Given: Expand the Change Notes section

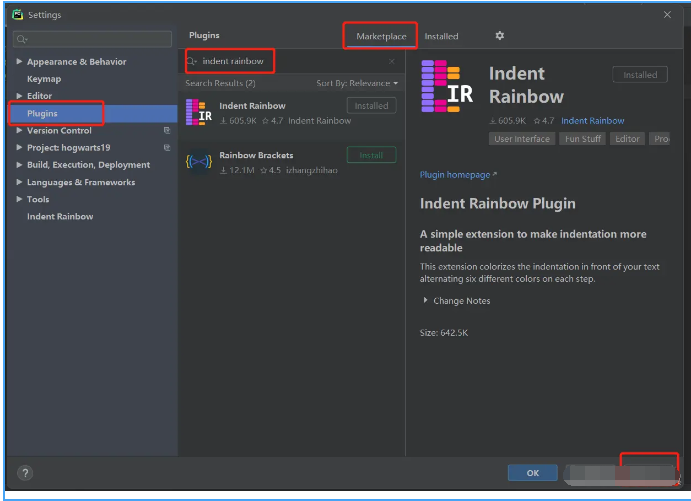Looking at the screenshot, I should tap(425, 301).
